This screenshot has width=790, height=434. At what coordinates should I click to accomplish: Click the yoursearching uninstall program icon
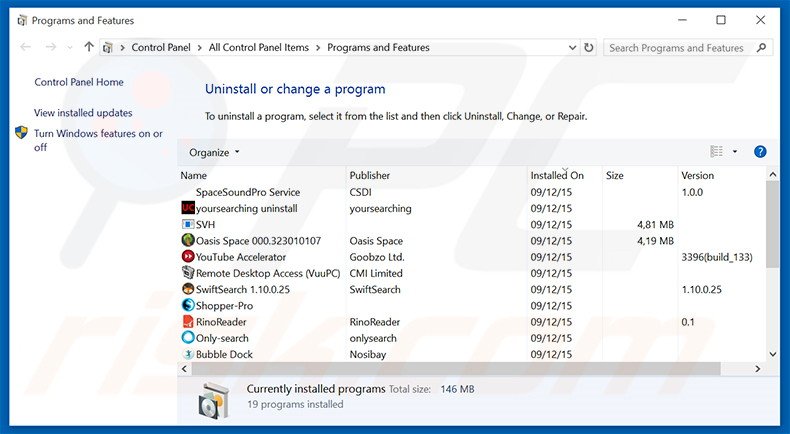click(x=188, y=208)
